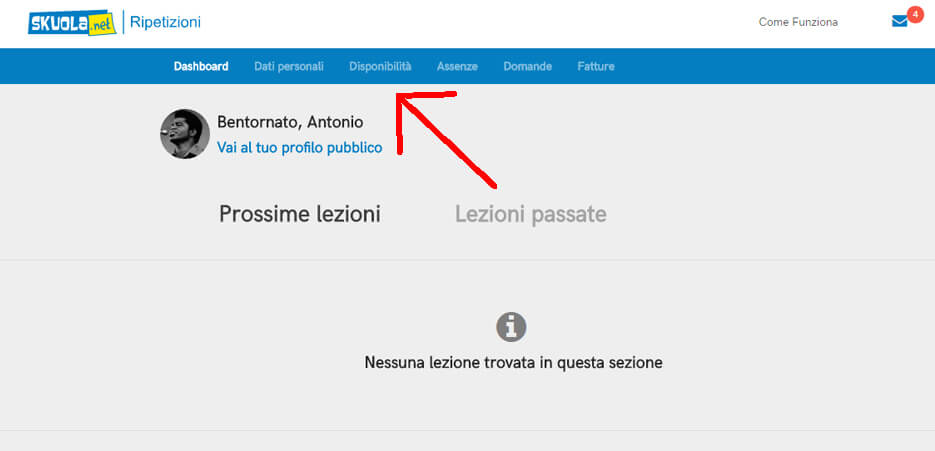The width and height of the screenshot is (935, 451).
Task: Click Antonio's profile avatar picture
Action: 185,134
